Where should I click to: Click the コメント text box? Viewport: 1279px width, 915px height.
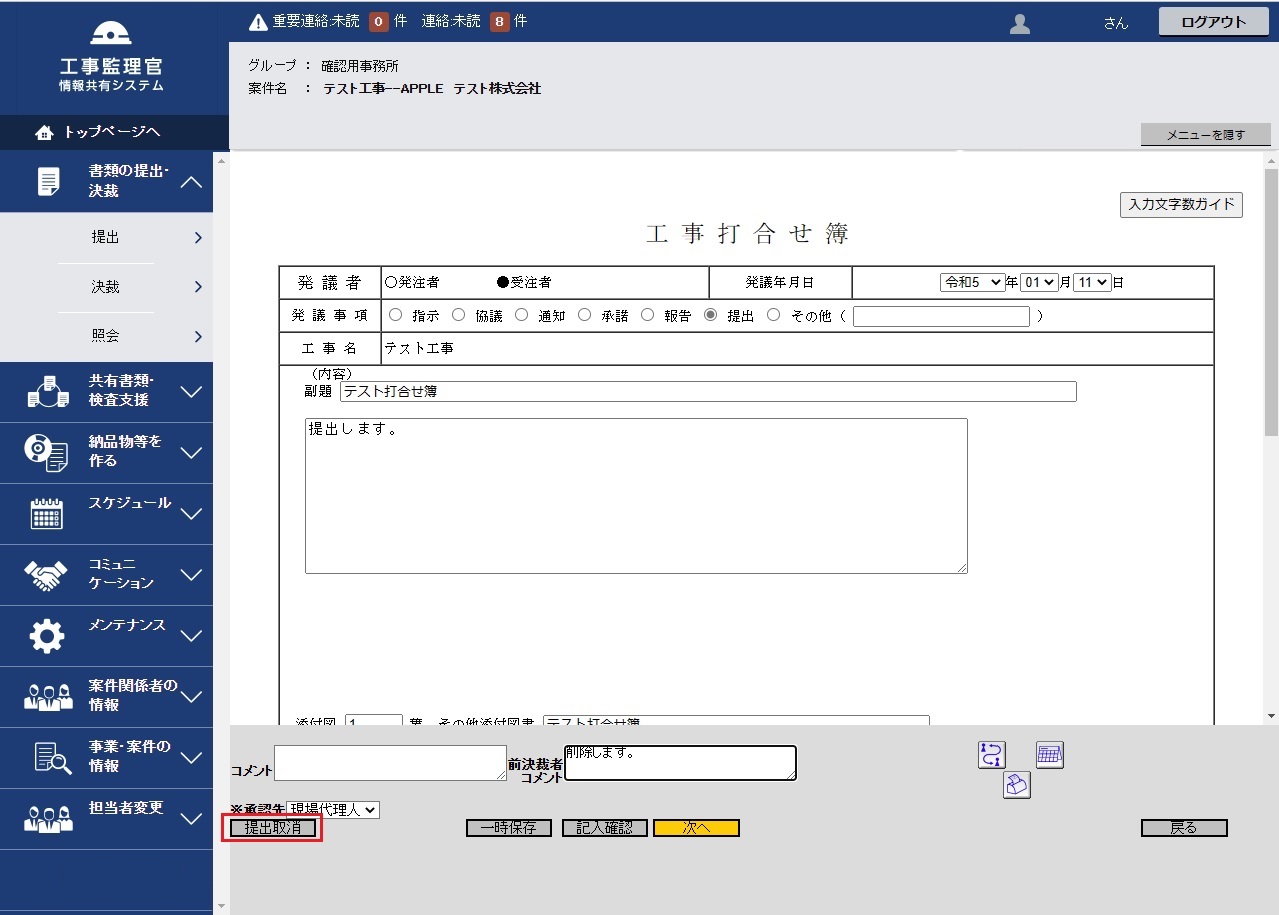[x=391, y=763]
